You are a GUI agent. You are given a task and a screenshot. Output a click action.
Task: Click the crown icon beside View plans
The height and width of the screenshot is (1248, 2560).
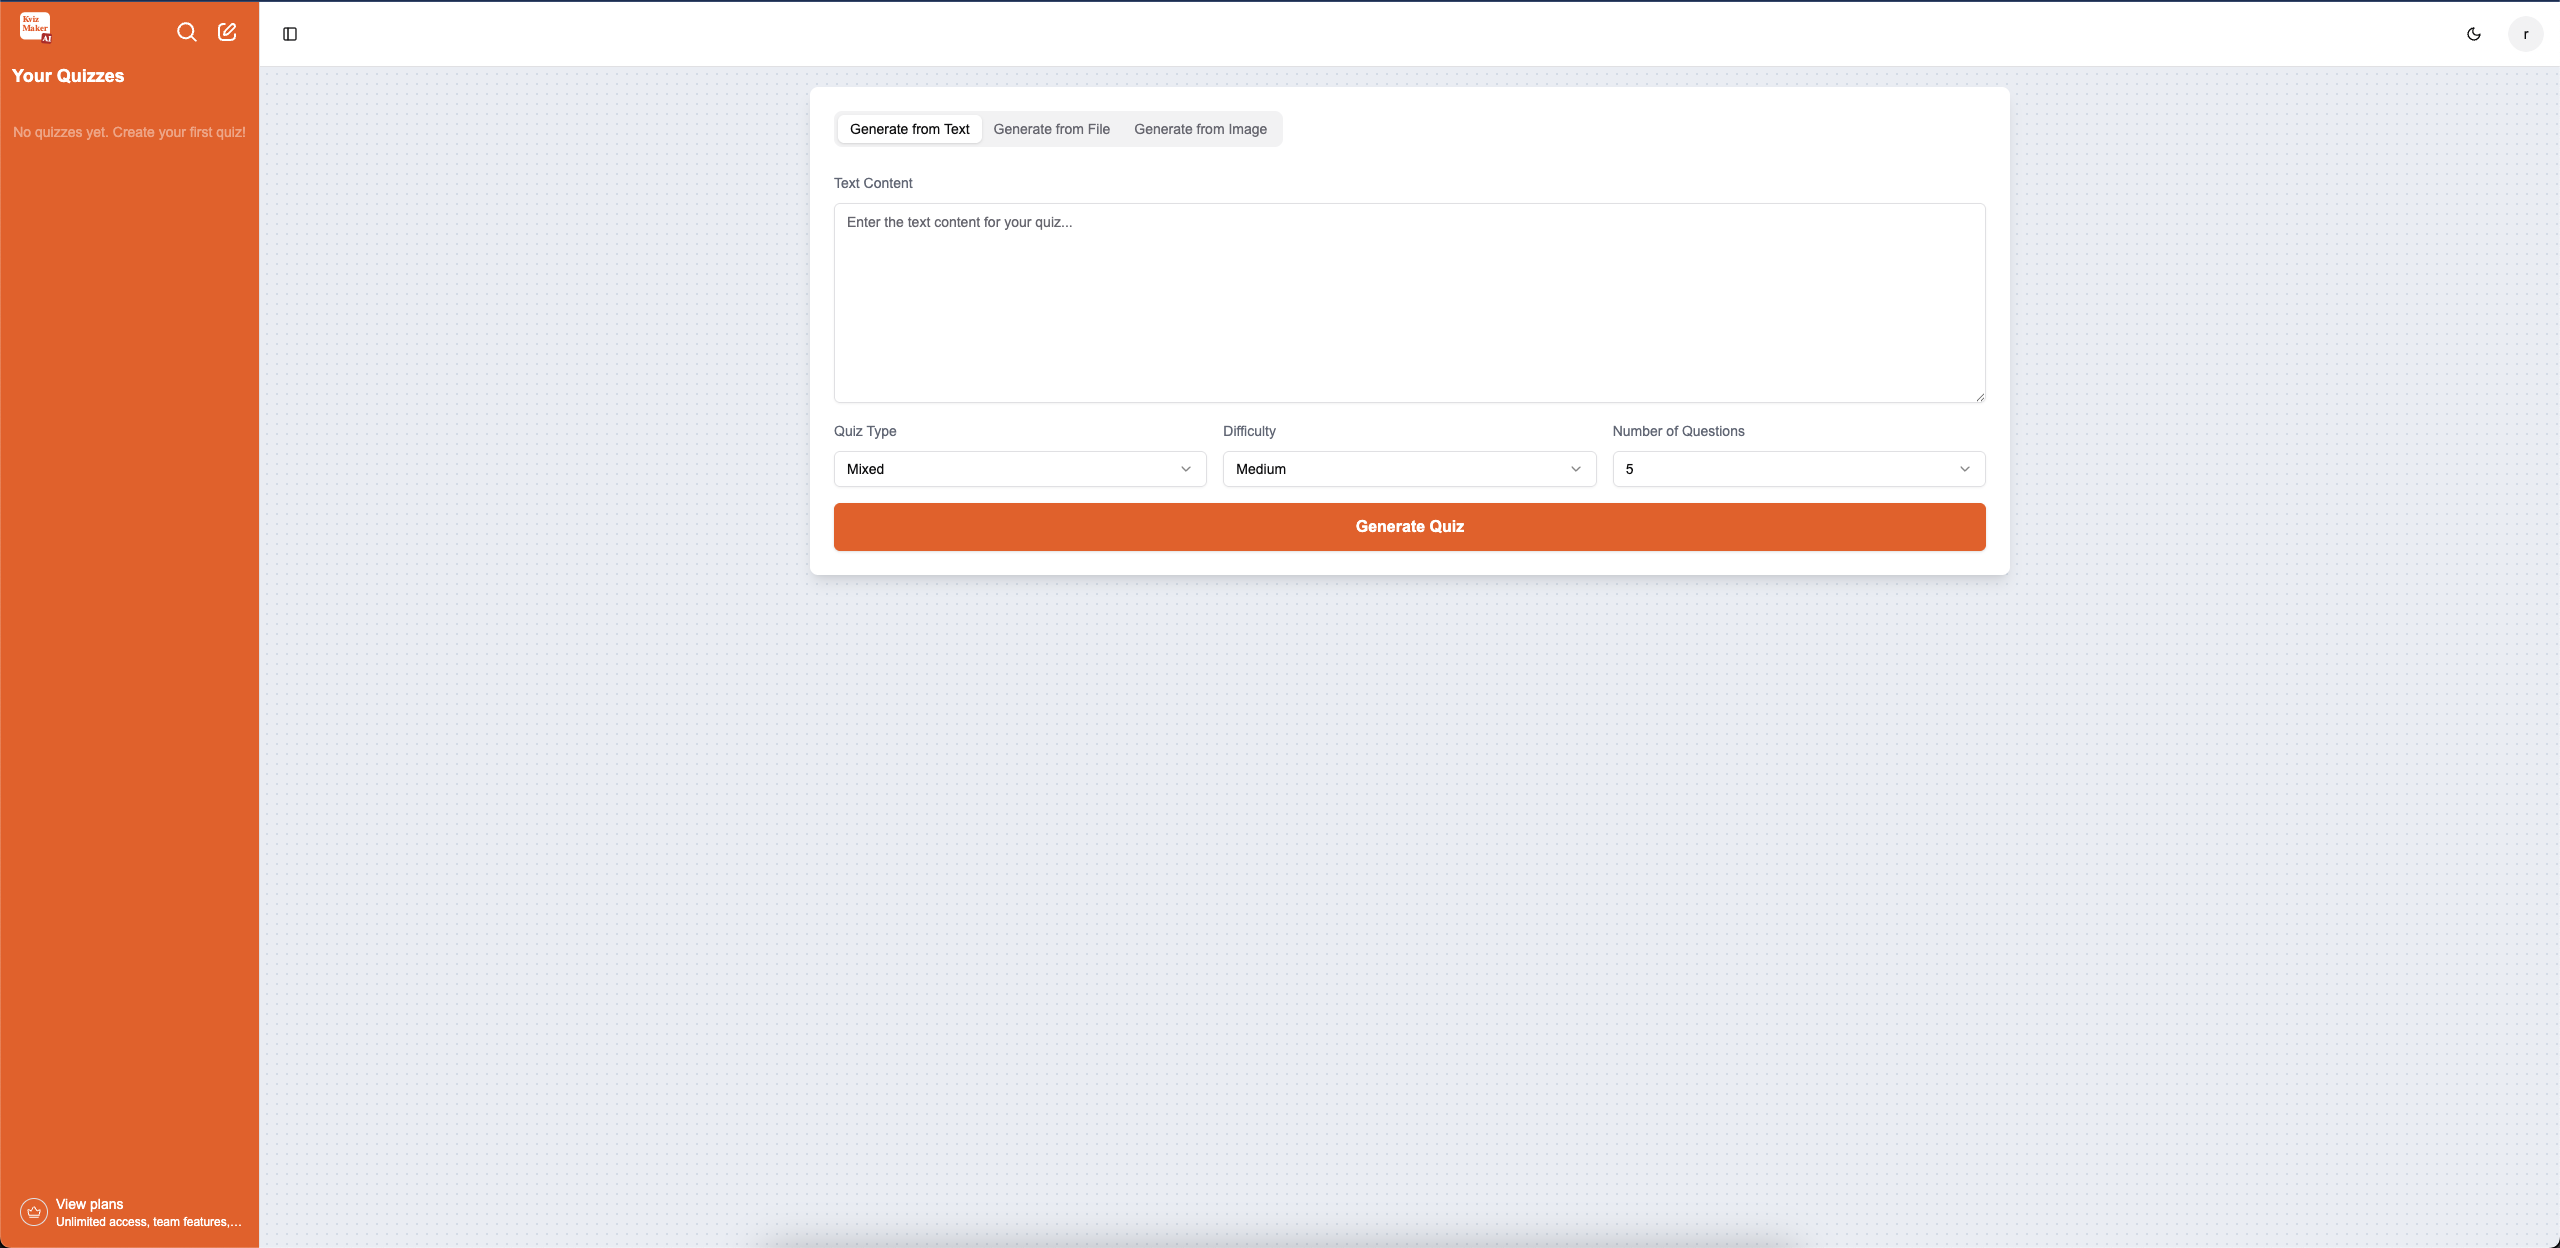tap(31, 1211)
